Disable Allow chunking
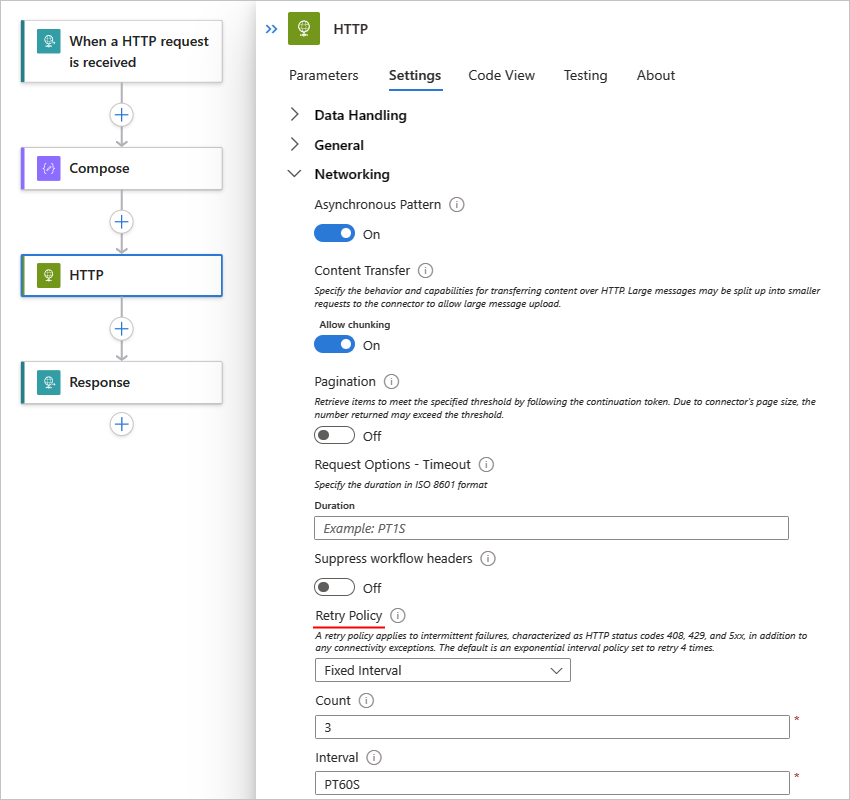Screen dimensions: 850x800 pos(334,343)
